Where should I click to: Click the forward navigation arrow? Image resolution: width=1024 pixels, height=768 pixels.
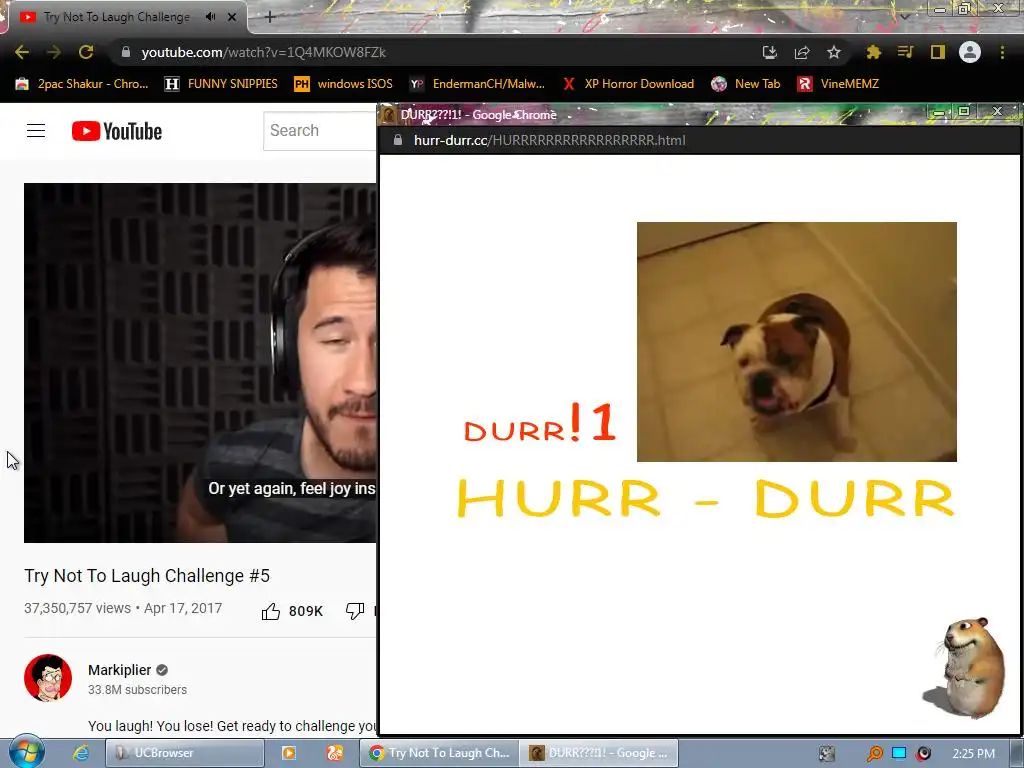[x=54, y=52]
